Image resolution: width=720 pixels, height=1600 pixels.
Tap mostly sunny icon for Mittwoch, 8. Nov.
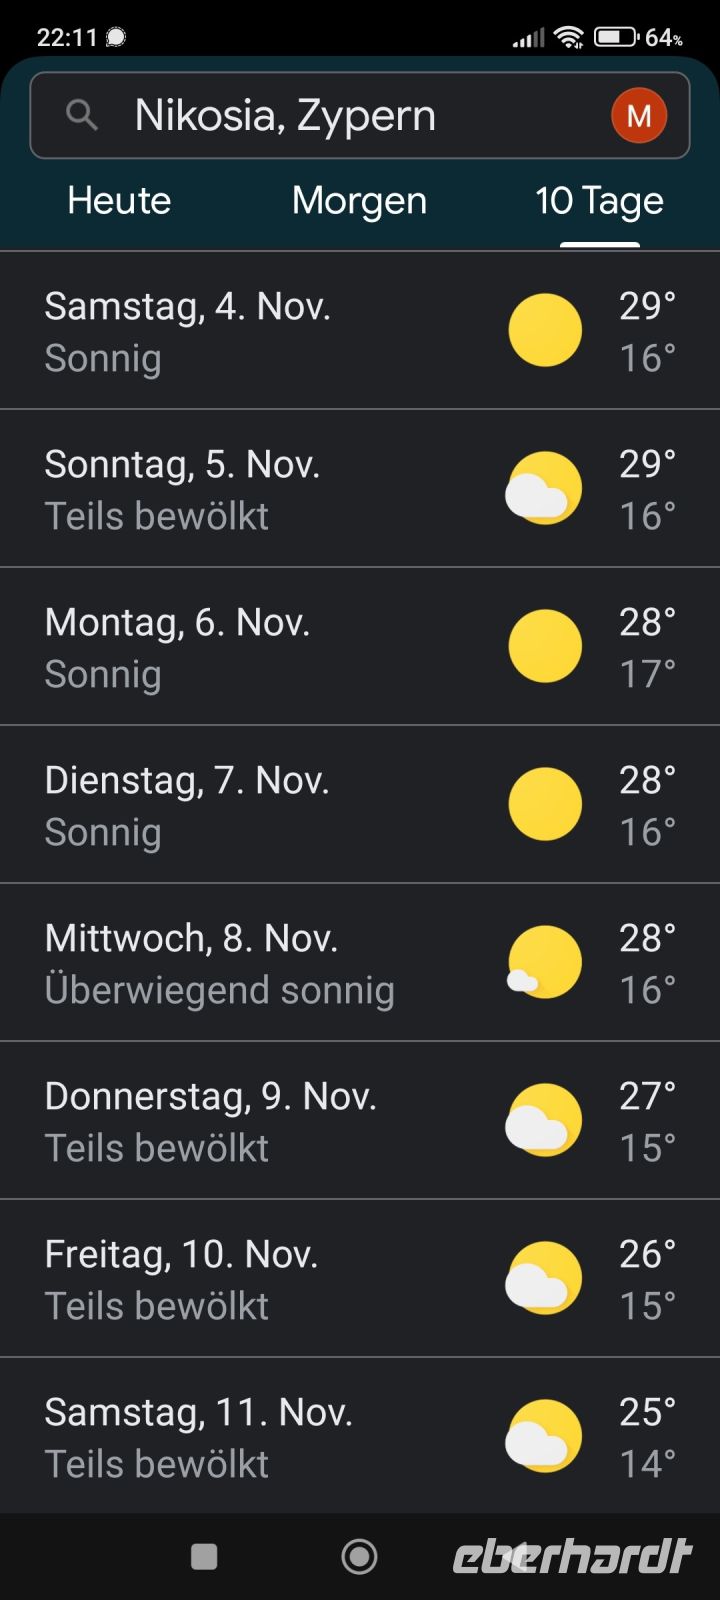545,962
